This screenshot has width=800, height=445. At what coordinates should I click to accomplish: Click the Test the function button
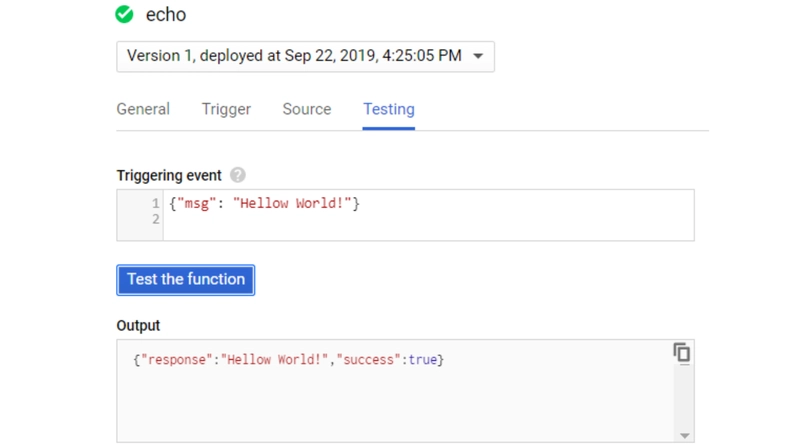click(x=186, y=280)
